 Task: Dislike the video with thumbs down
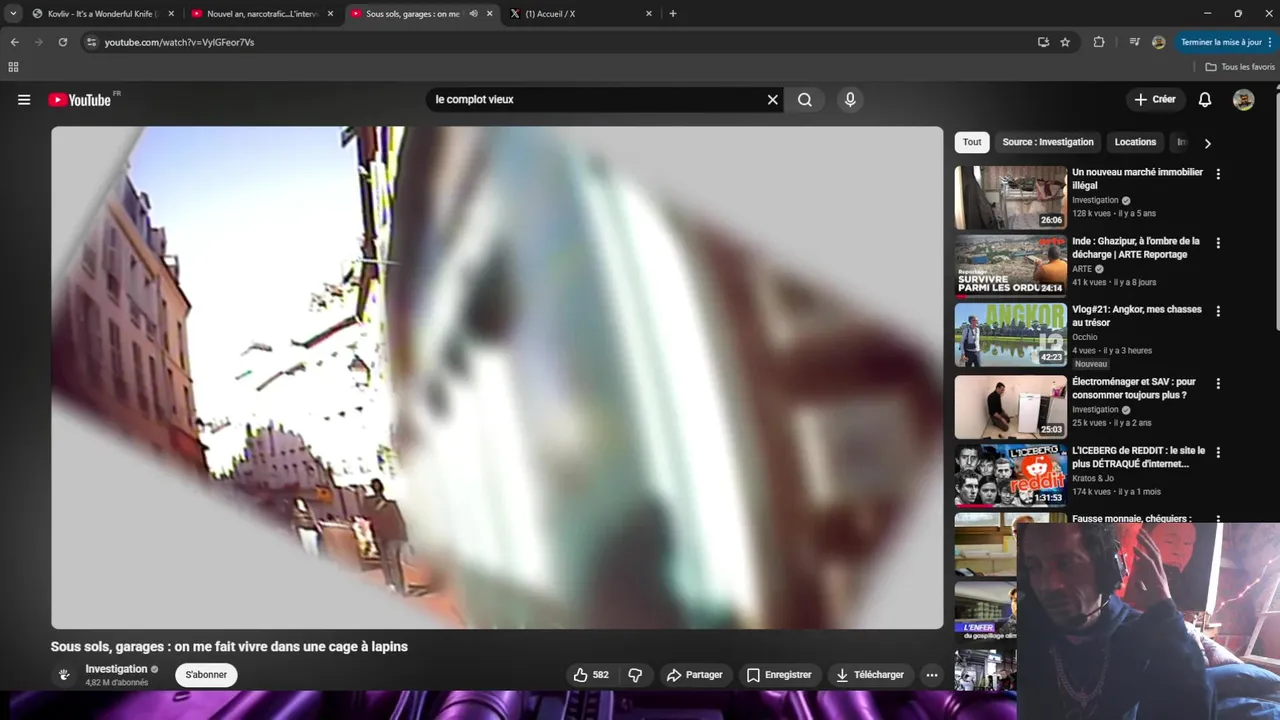click(x=635, y=675)
